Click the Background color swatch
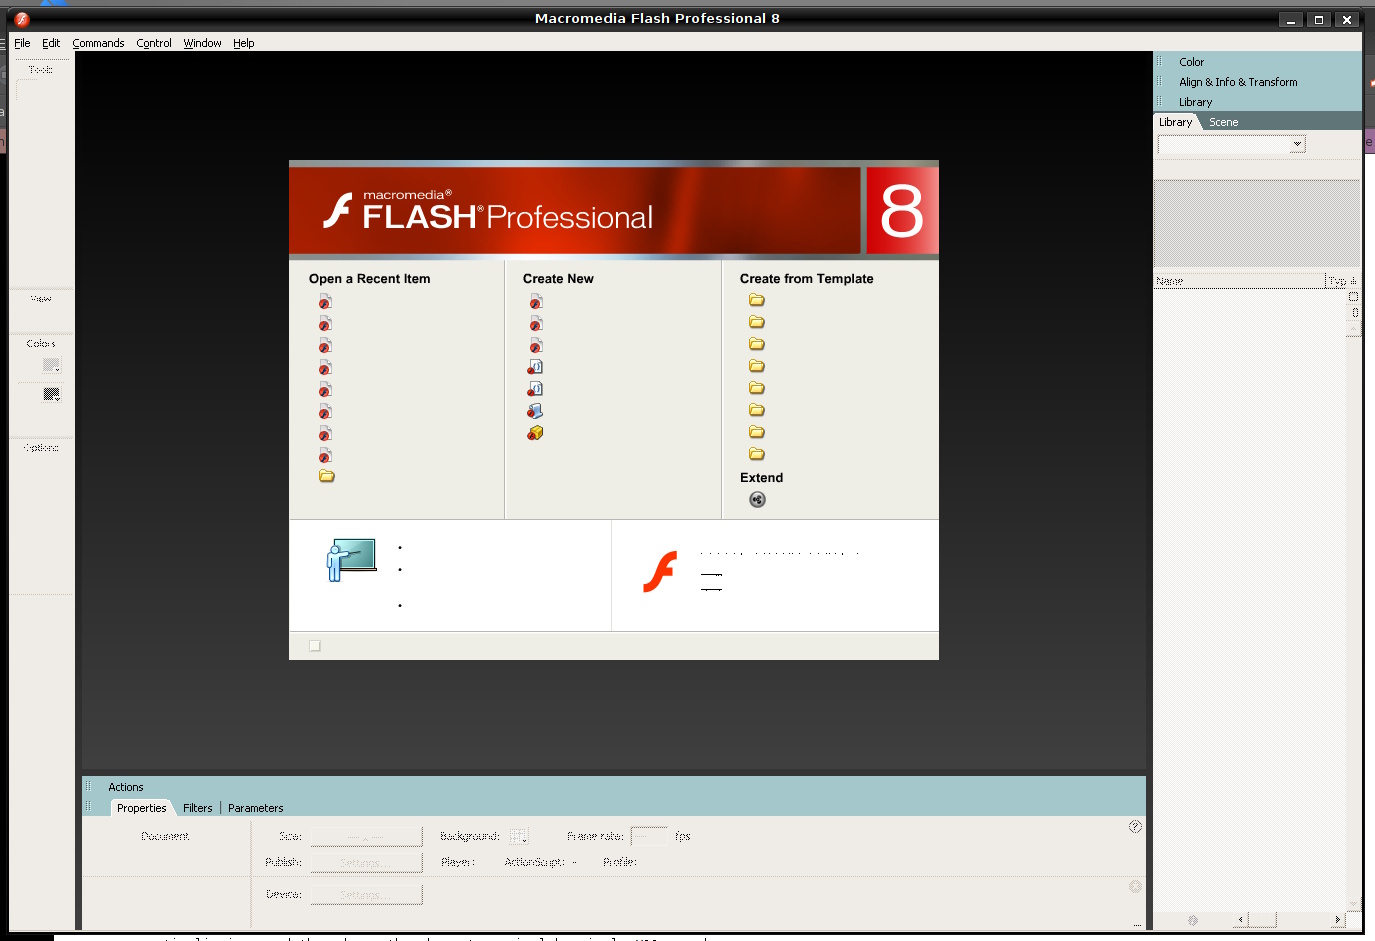Viewport: 1375px width, 941px height. pos(518,836)
